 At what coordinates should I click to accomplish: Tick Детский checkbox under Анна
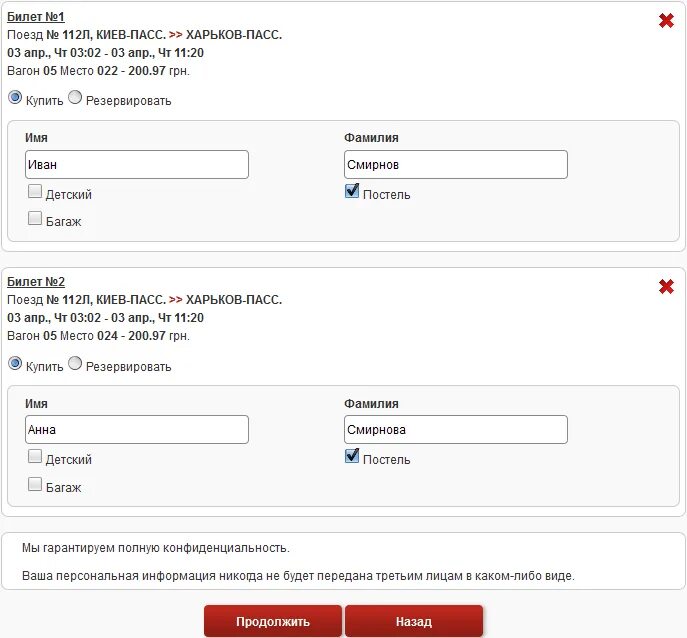tap(35, 457)
